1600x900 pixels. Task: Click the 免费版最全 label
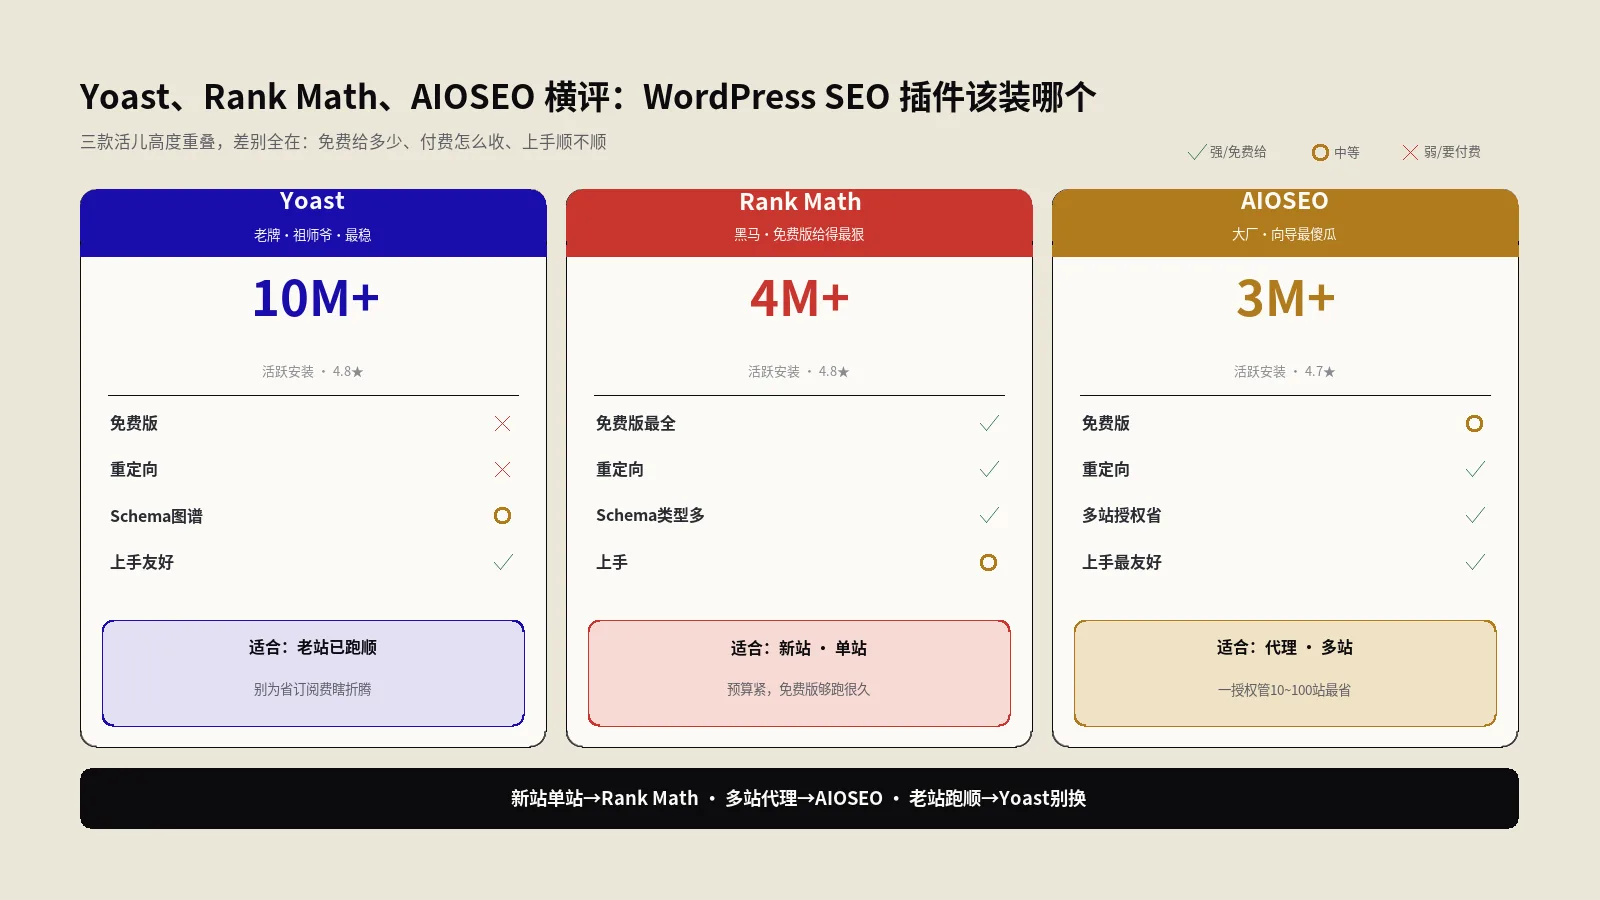click(x=636, y=424)
